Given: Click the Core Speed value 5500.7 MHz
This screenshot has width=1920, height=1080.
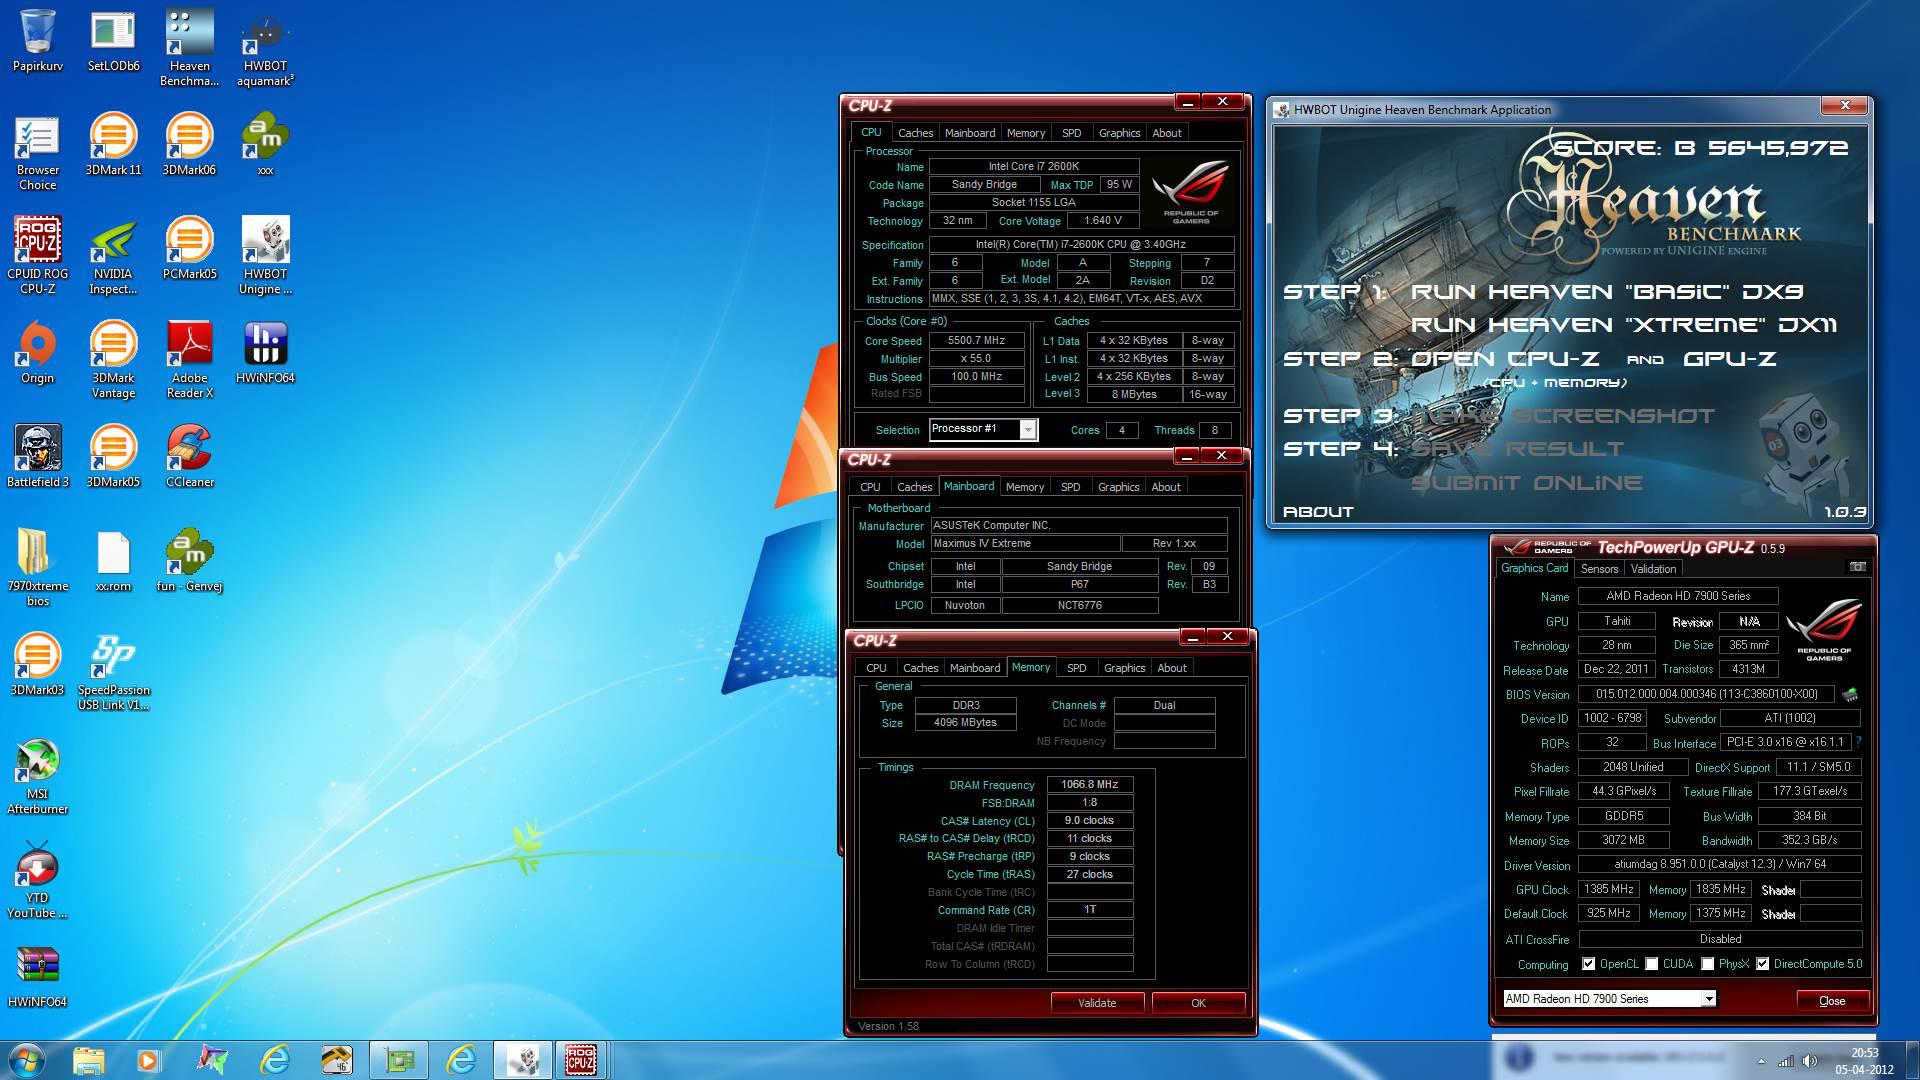Looking at the screenshot, I should pos(976,341).
